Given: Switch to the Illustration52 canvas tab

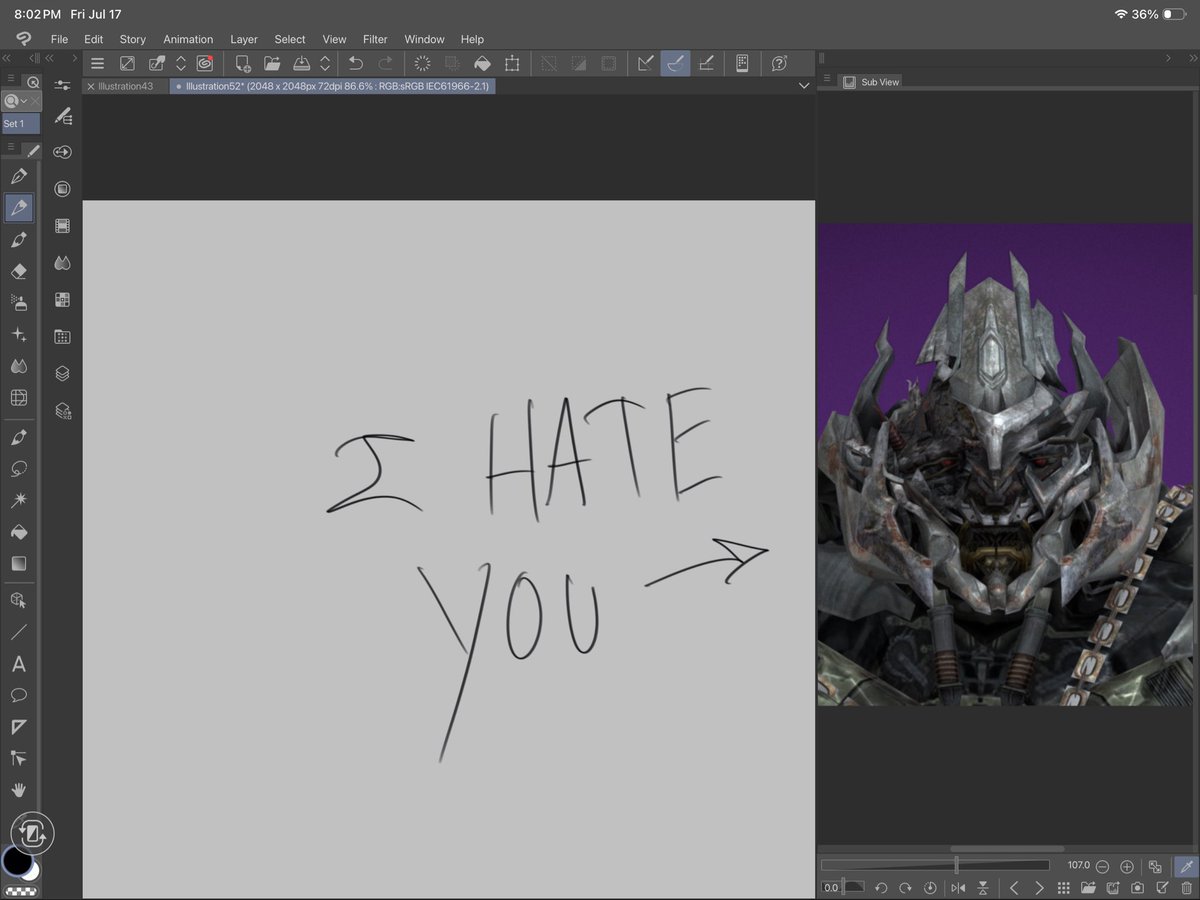Looking at the screenshot, I should coord(332,86).
